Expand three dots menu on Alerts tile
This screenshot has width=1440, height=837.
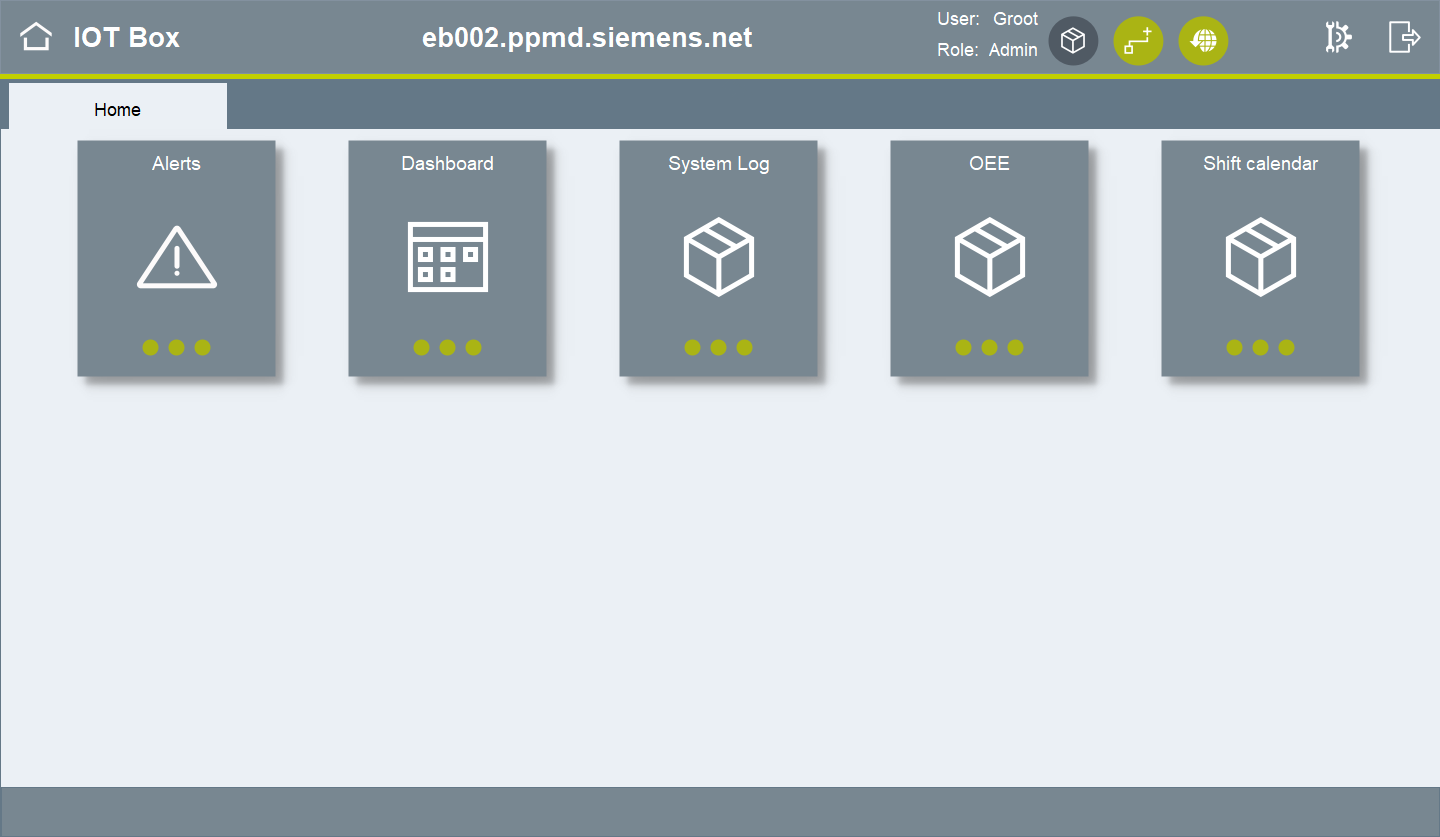tap(177, 348)
